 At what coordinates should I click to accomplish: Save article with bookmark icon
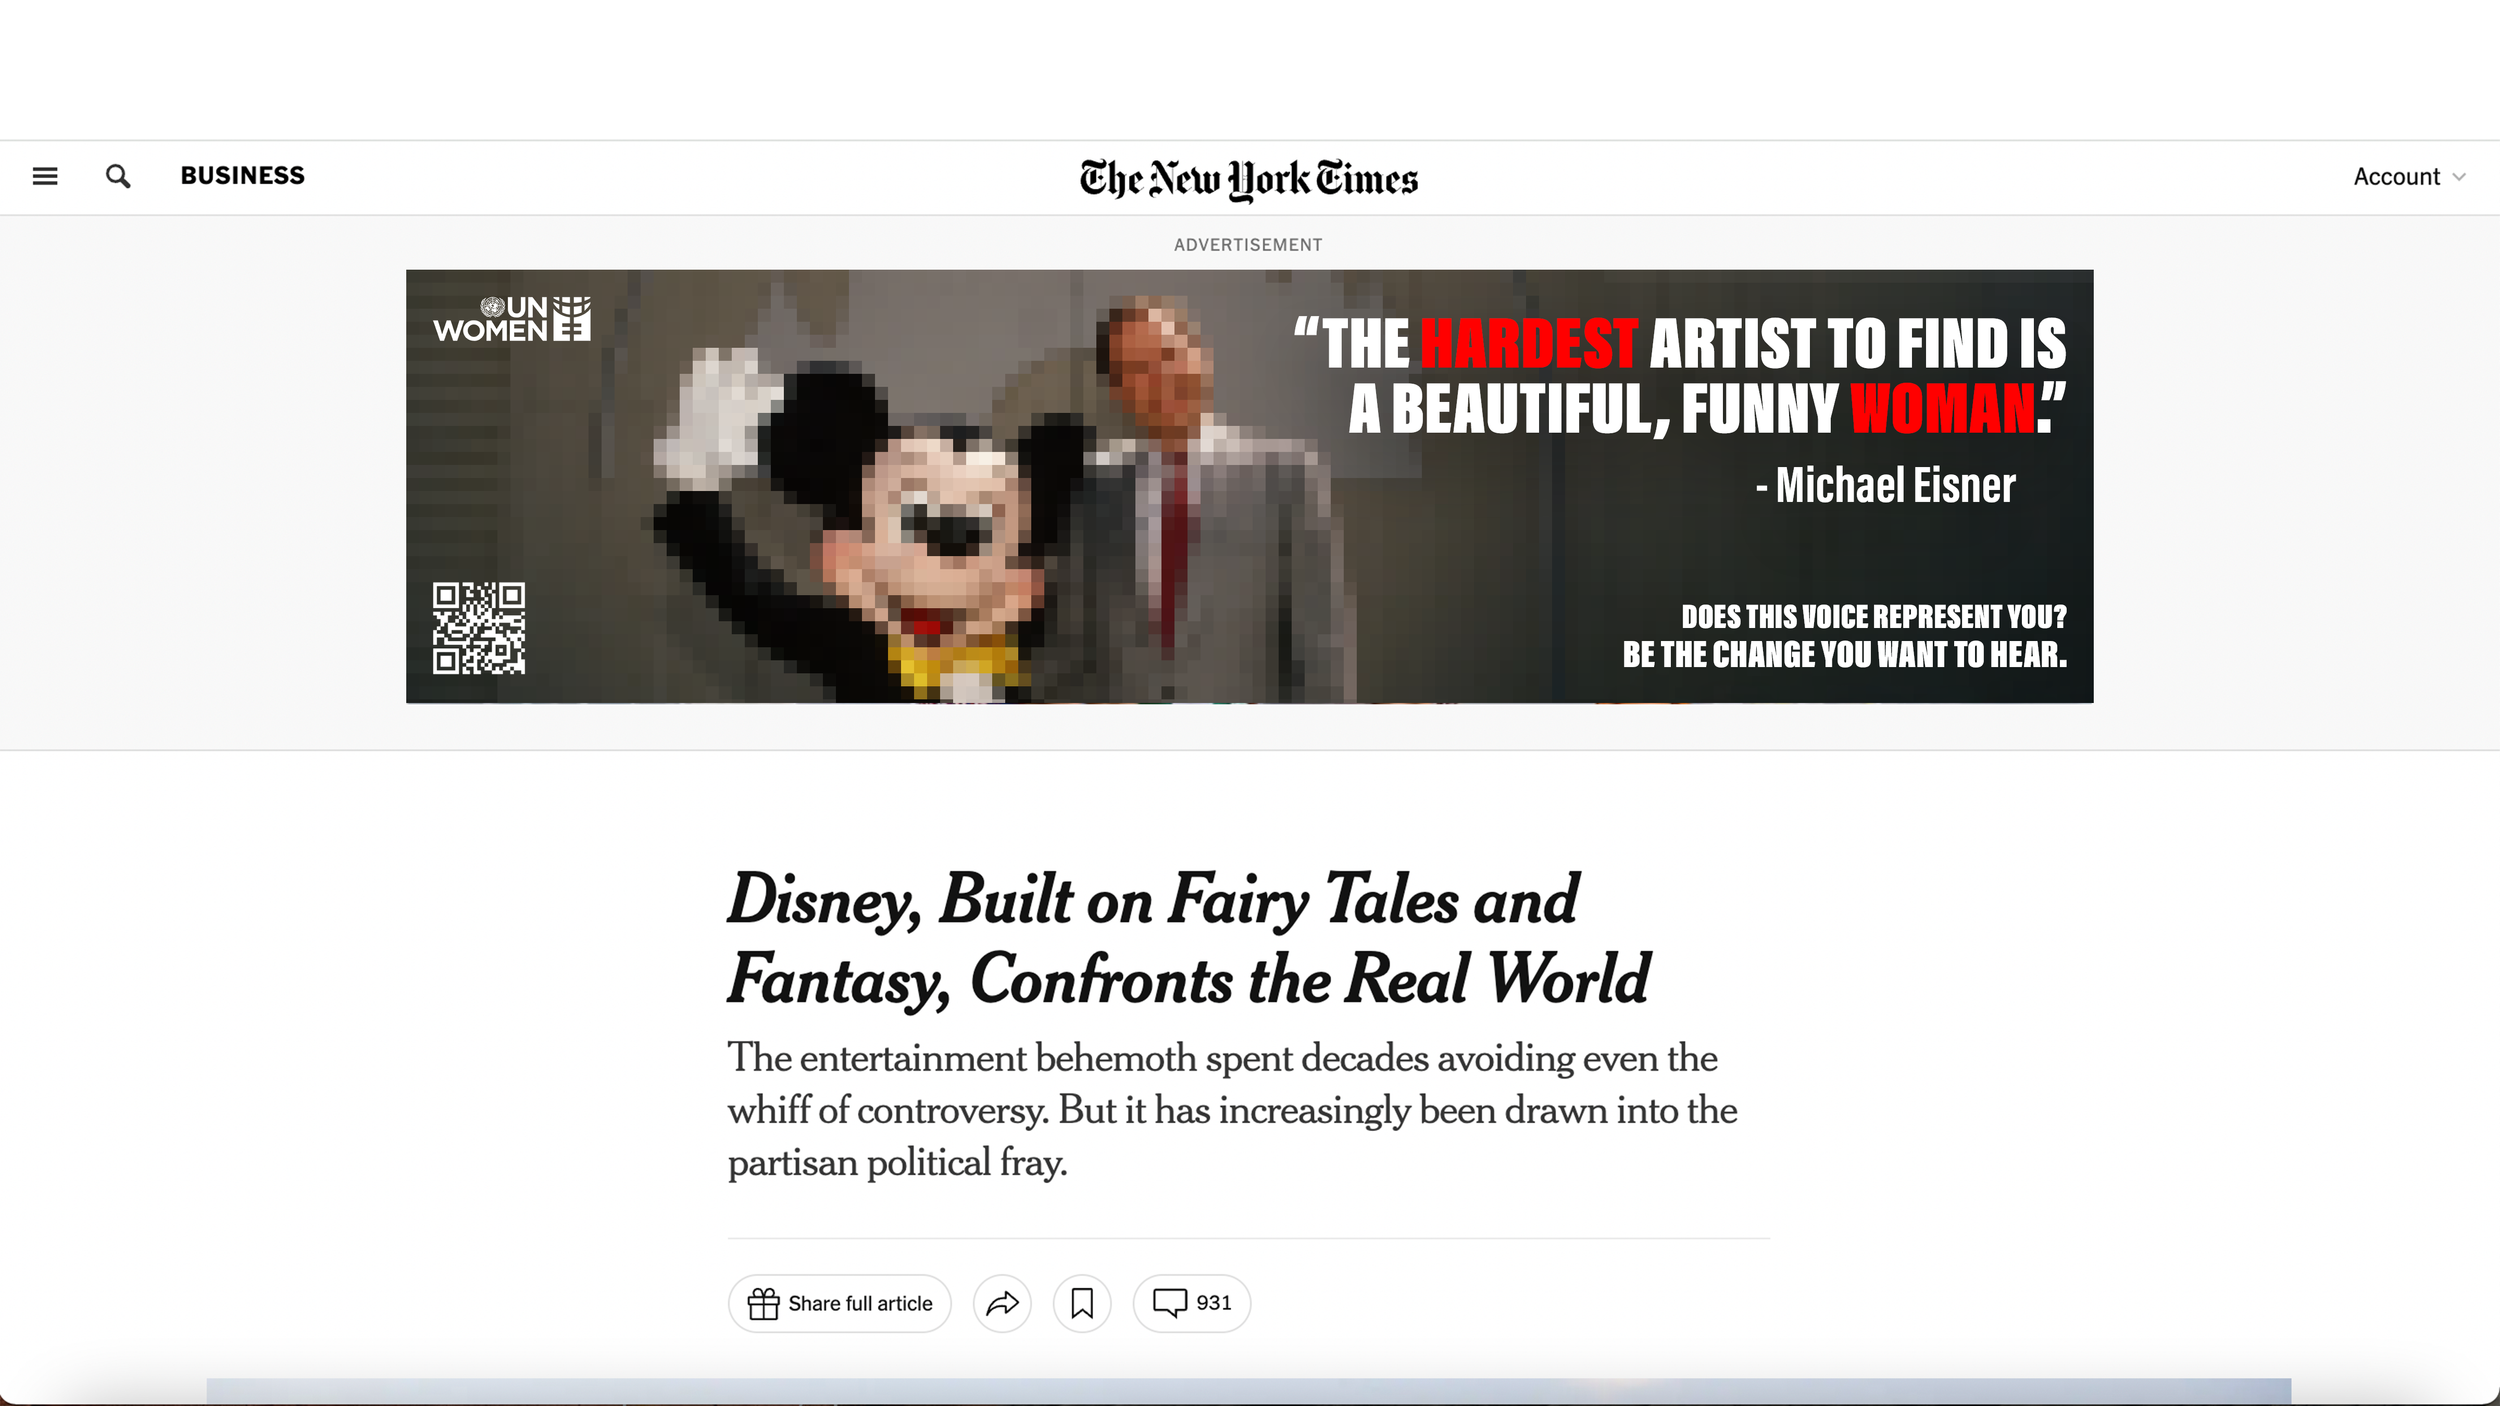1082,1303
